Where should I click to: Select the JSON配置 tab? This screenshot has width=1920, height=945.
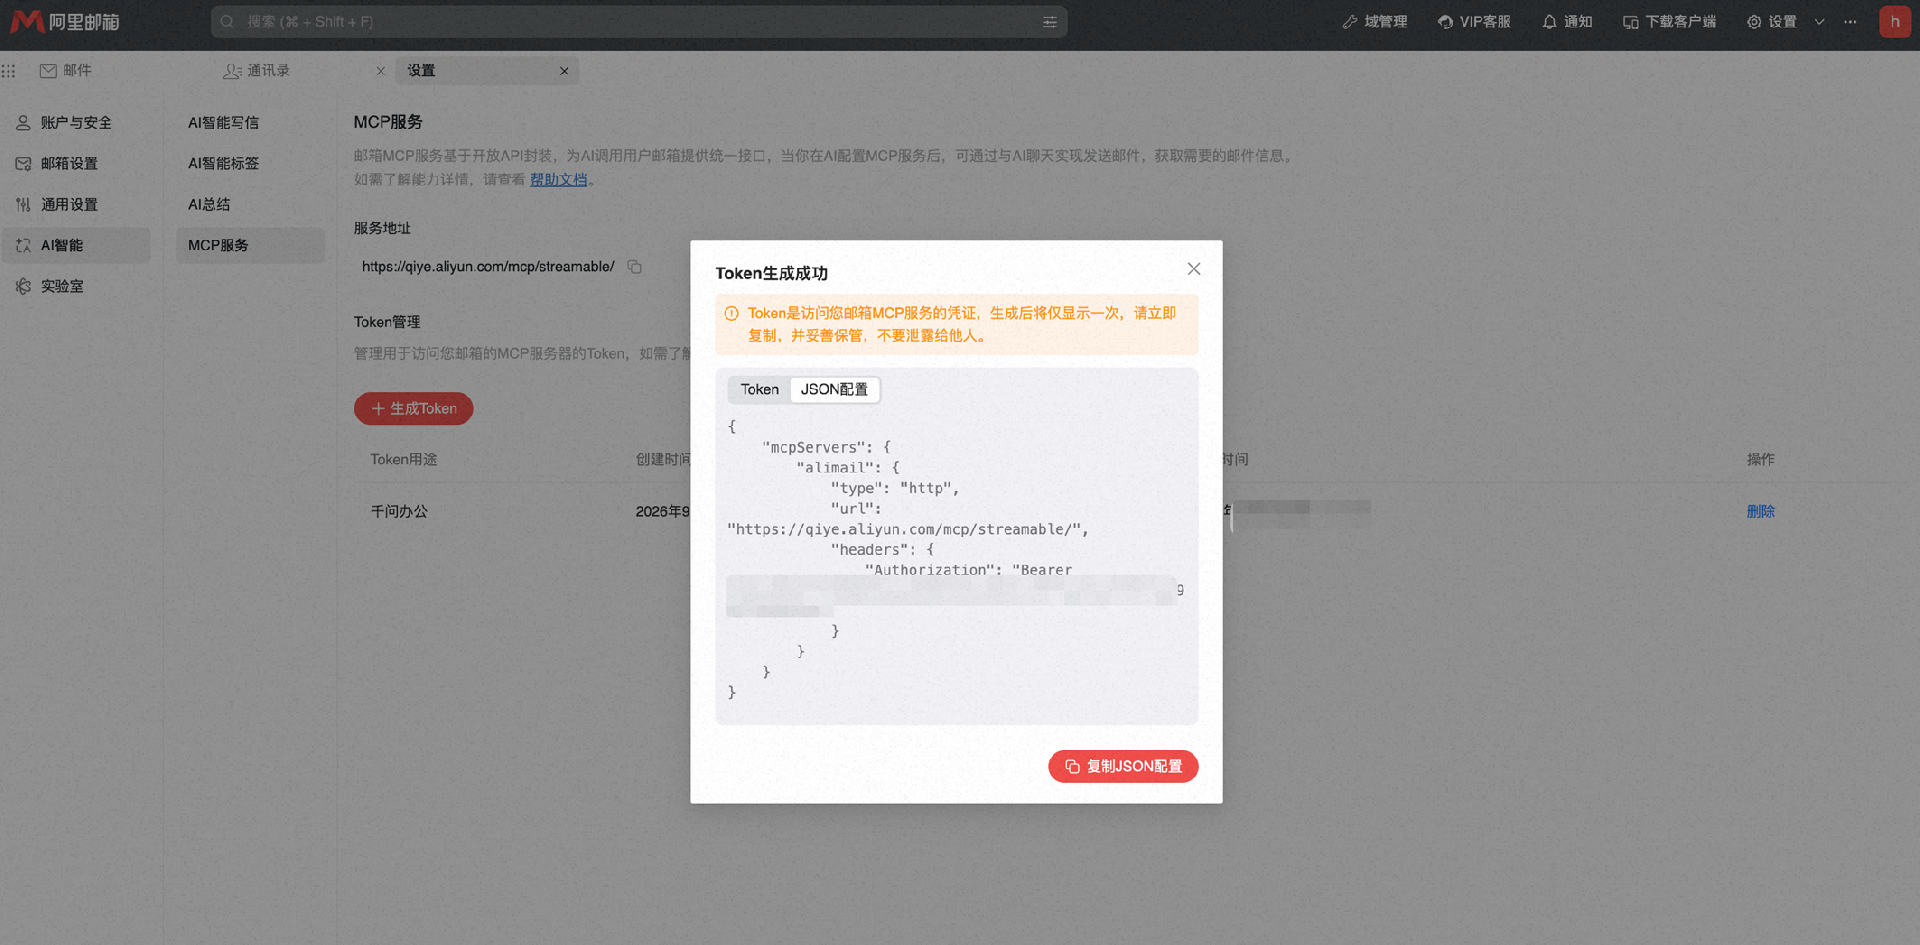(x=835, y=390)
